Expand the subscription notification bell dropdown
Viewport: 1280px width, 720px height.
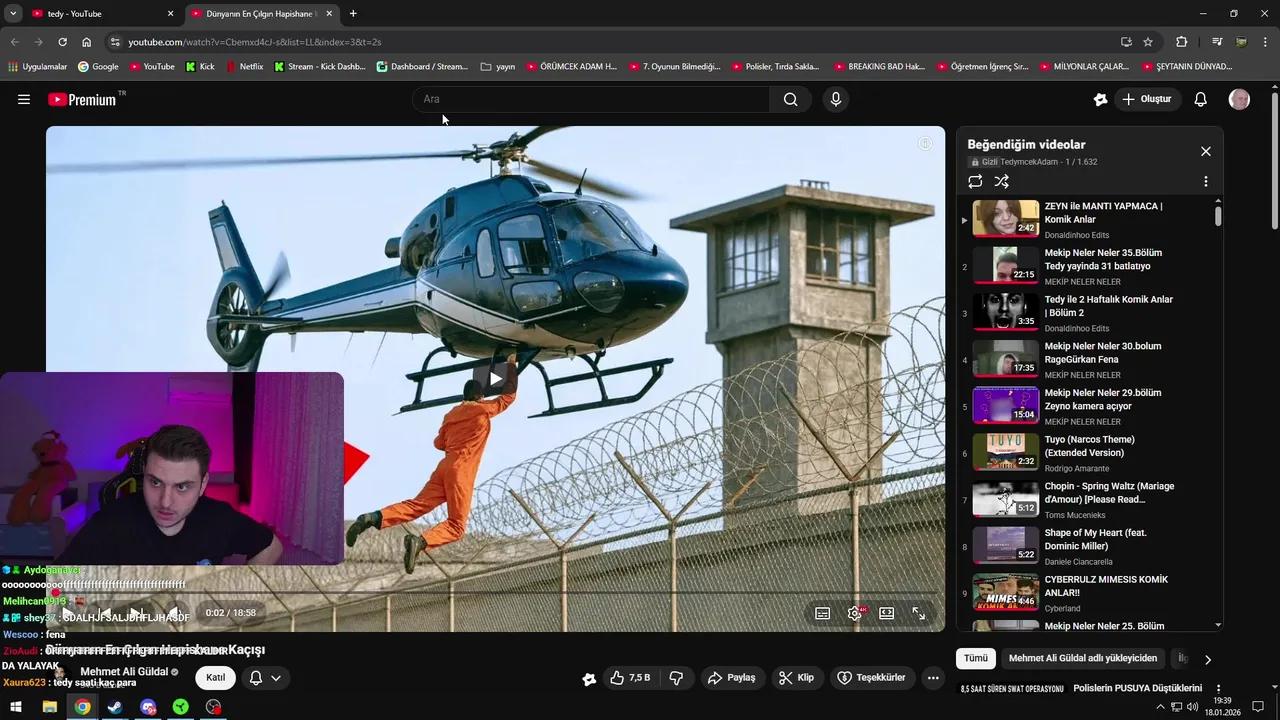point(264,677)
